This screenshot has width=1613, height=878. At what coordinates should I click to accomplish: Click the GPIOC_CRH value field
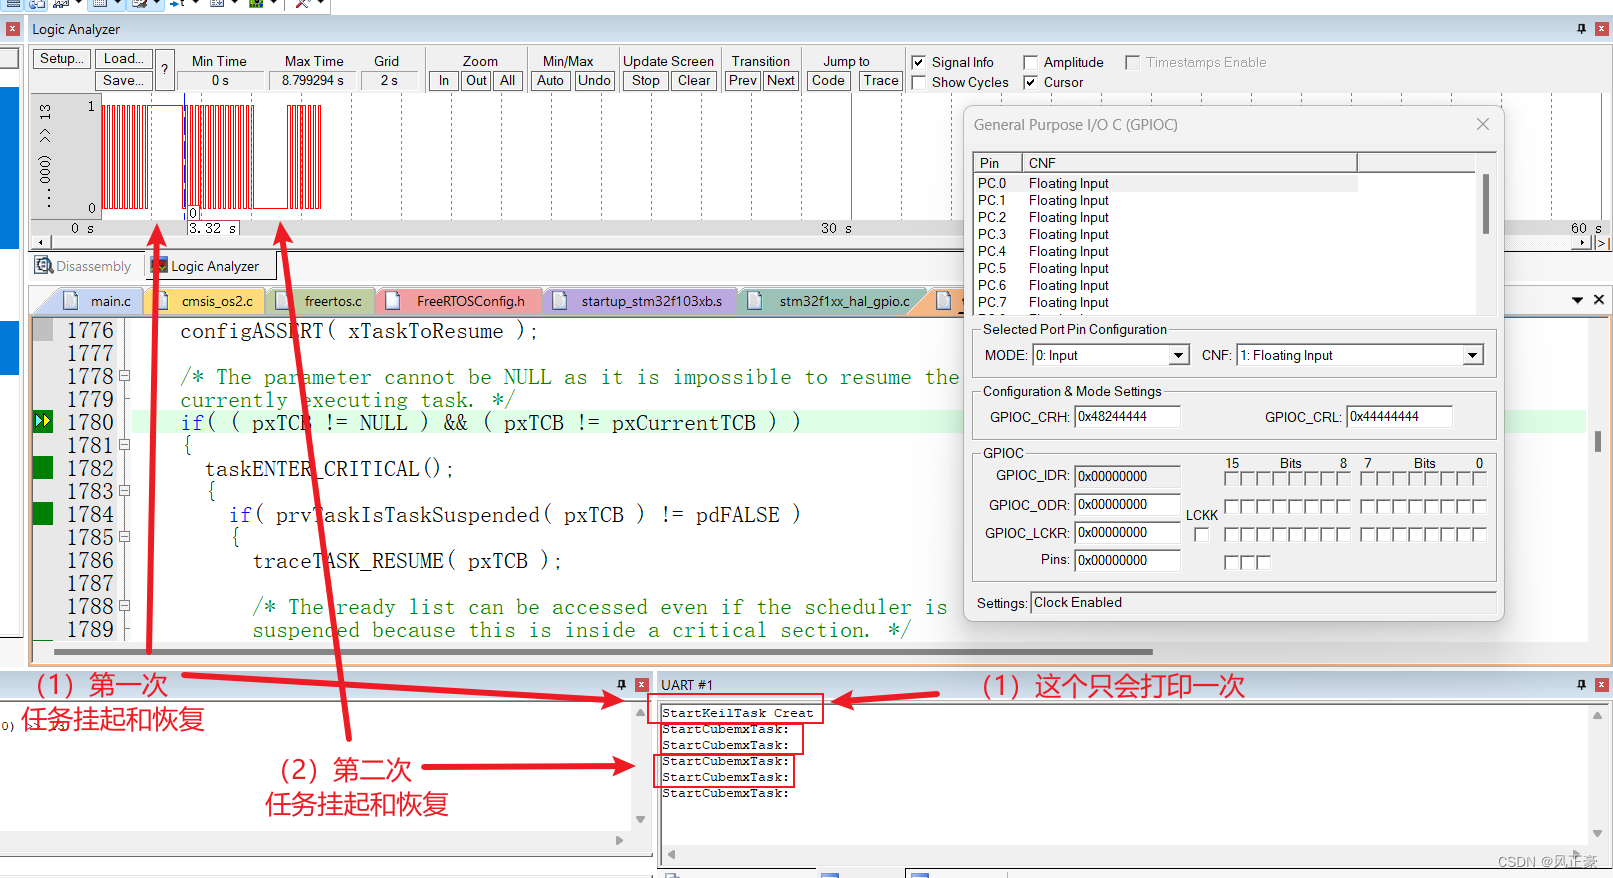(1127, 417)
